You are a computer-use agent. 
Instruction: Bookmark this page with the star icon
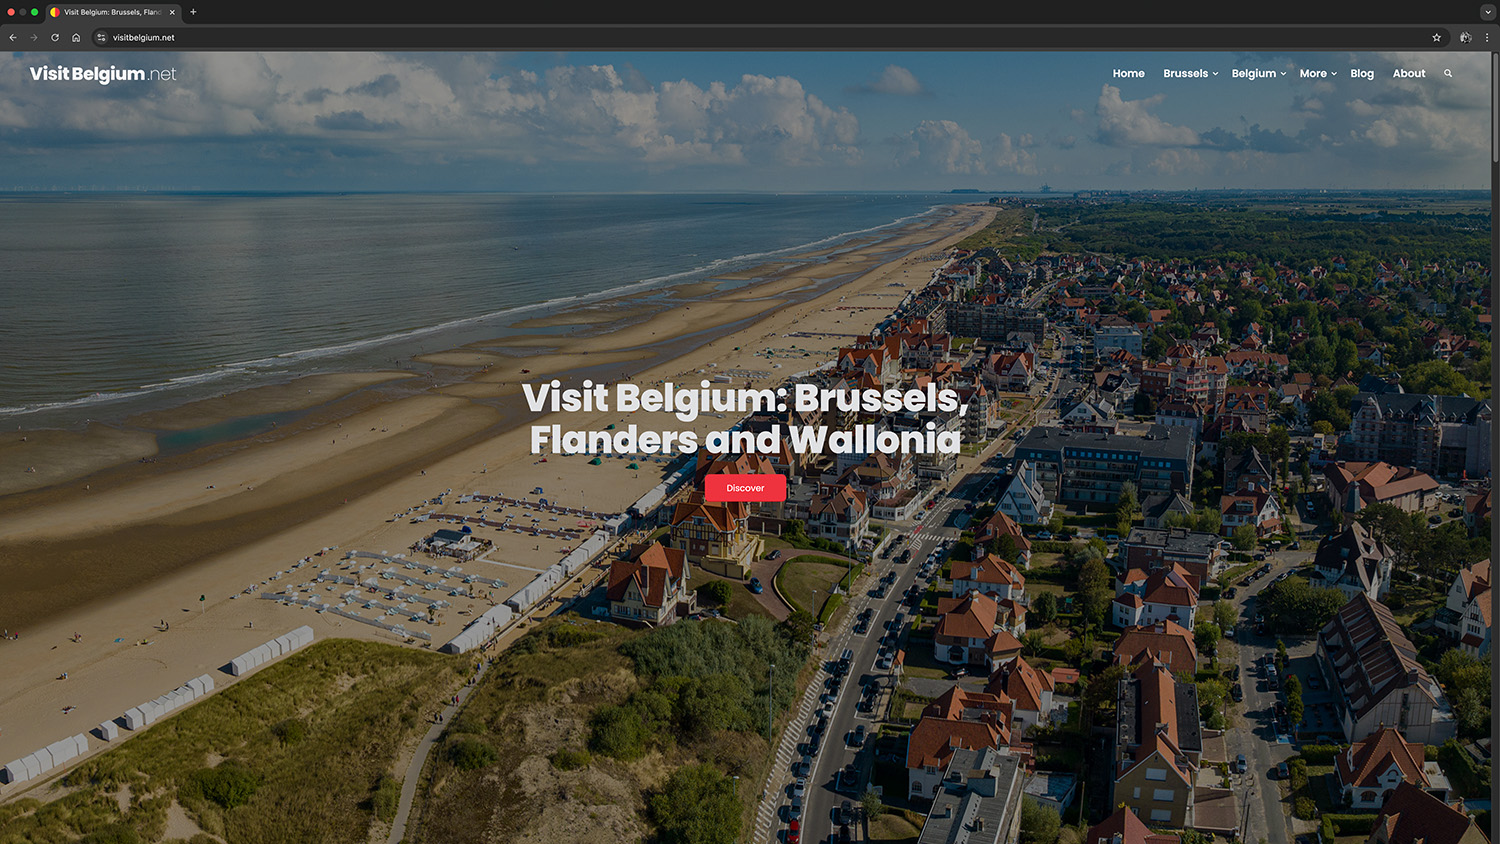click(1437, 38)
